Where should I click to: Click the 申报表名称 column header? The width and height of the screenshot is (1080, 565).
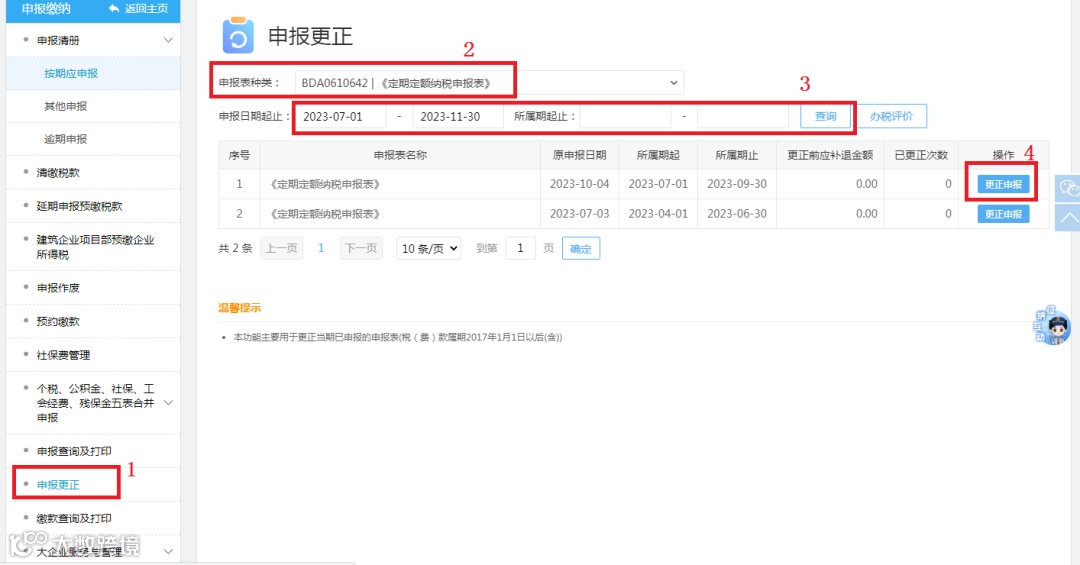click(400, 156)
